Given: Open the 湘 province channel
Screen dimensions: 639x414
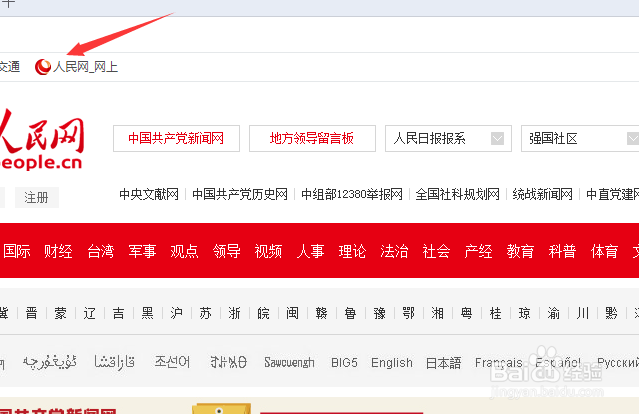Looking at the screenshot, I should click(437, 313).
